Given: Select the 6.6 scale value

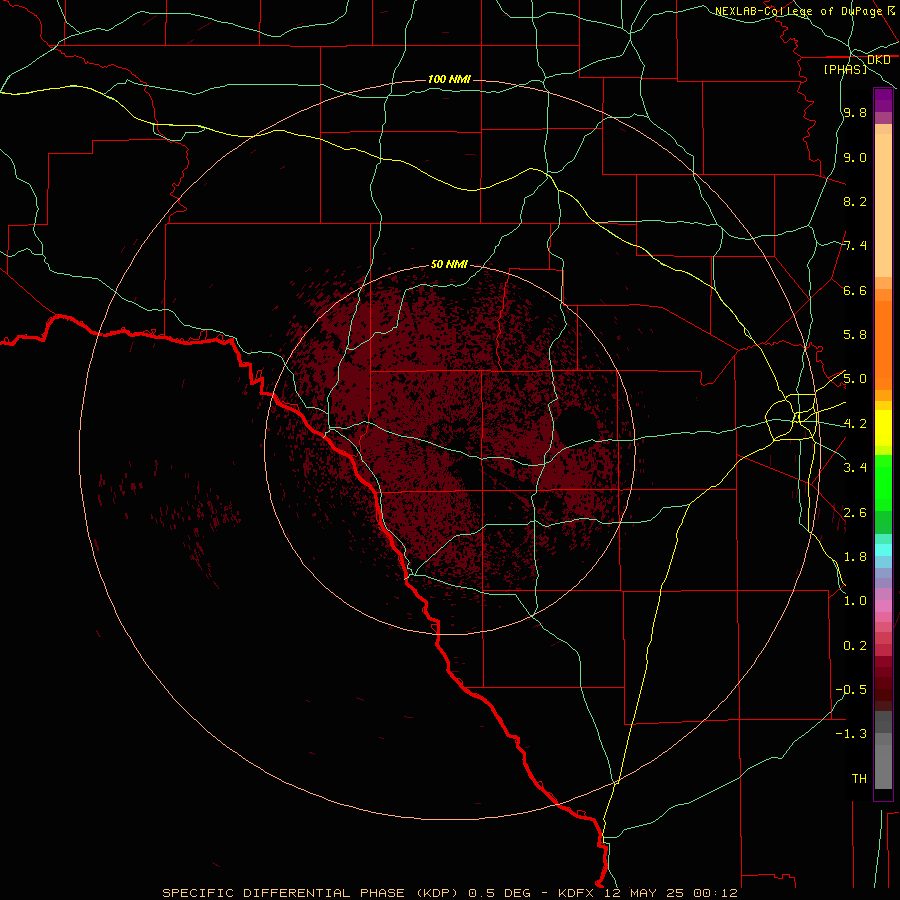Looking at the screenshot, I should point(855,290).
